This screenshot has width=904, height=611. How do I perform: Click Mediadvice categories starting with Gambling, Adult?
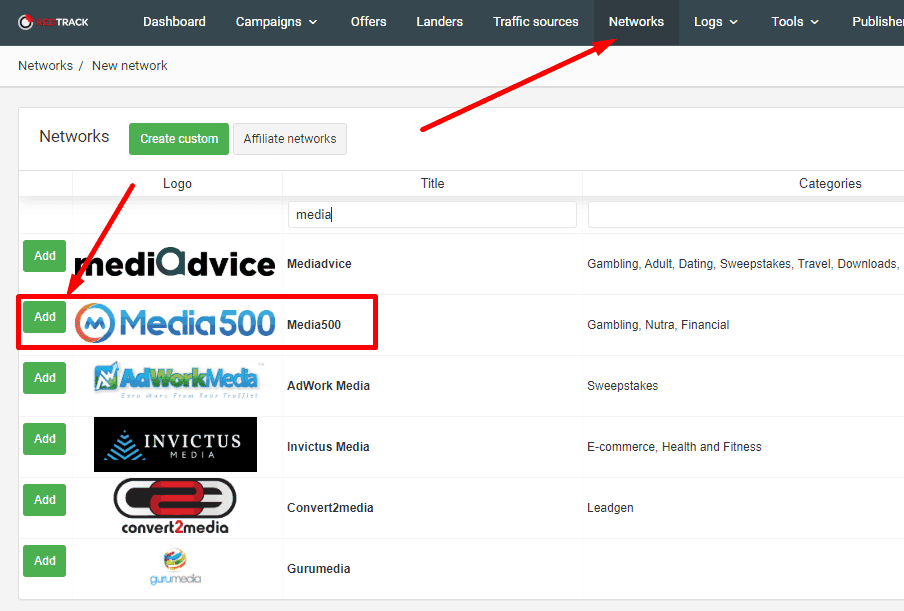pos(743,264)
